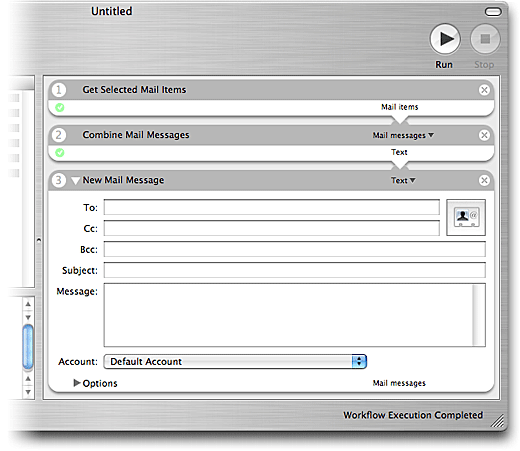Open the Text input type menu on action 3
Image resolution: width=520 pixels, height=451 pixels.
point(403,180)
